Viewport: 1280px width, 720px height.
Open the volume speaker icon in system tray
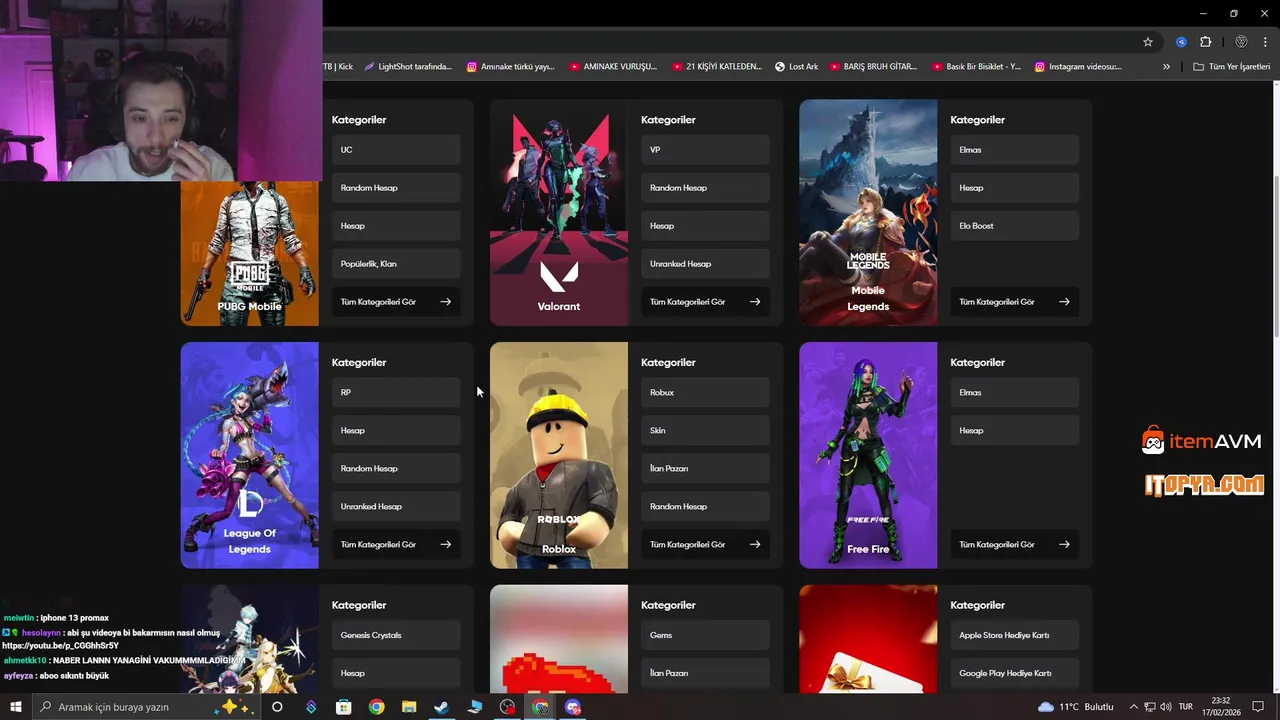click(x=1166, y=707)
